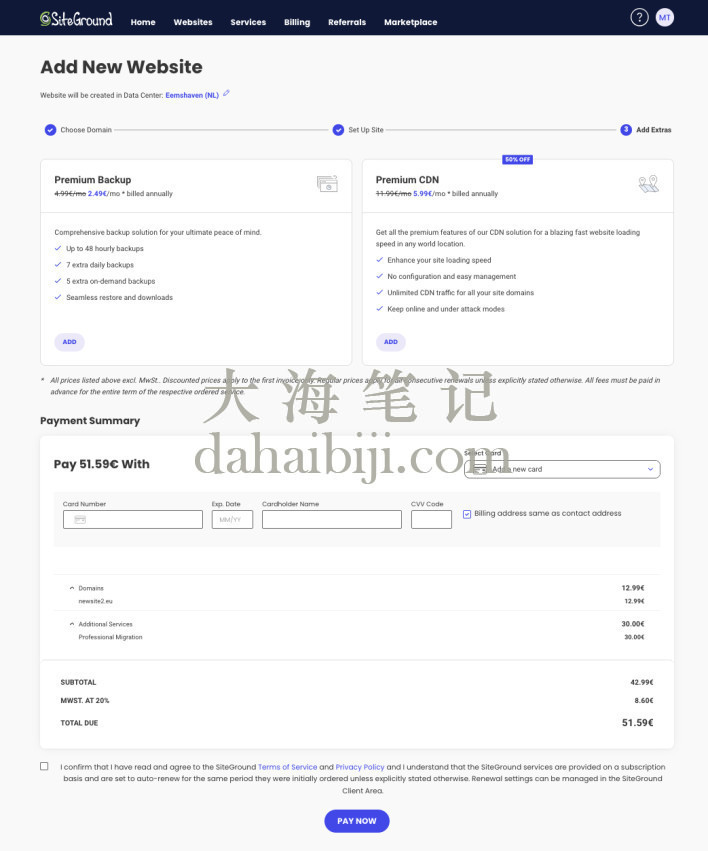The height and width of the screenshot is (851, 708).
Task: Click the SiteGround logo
Action: click(x=76, y=19)
